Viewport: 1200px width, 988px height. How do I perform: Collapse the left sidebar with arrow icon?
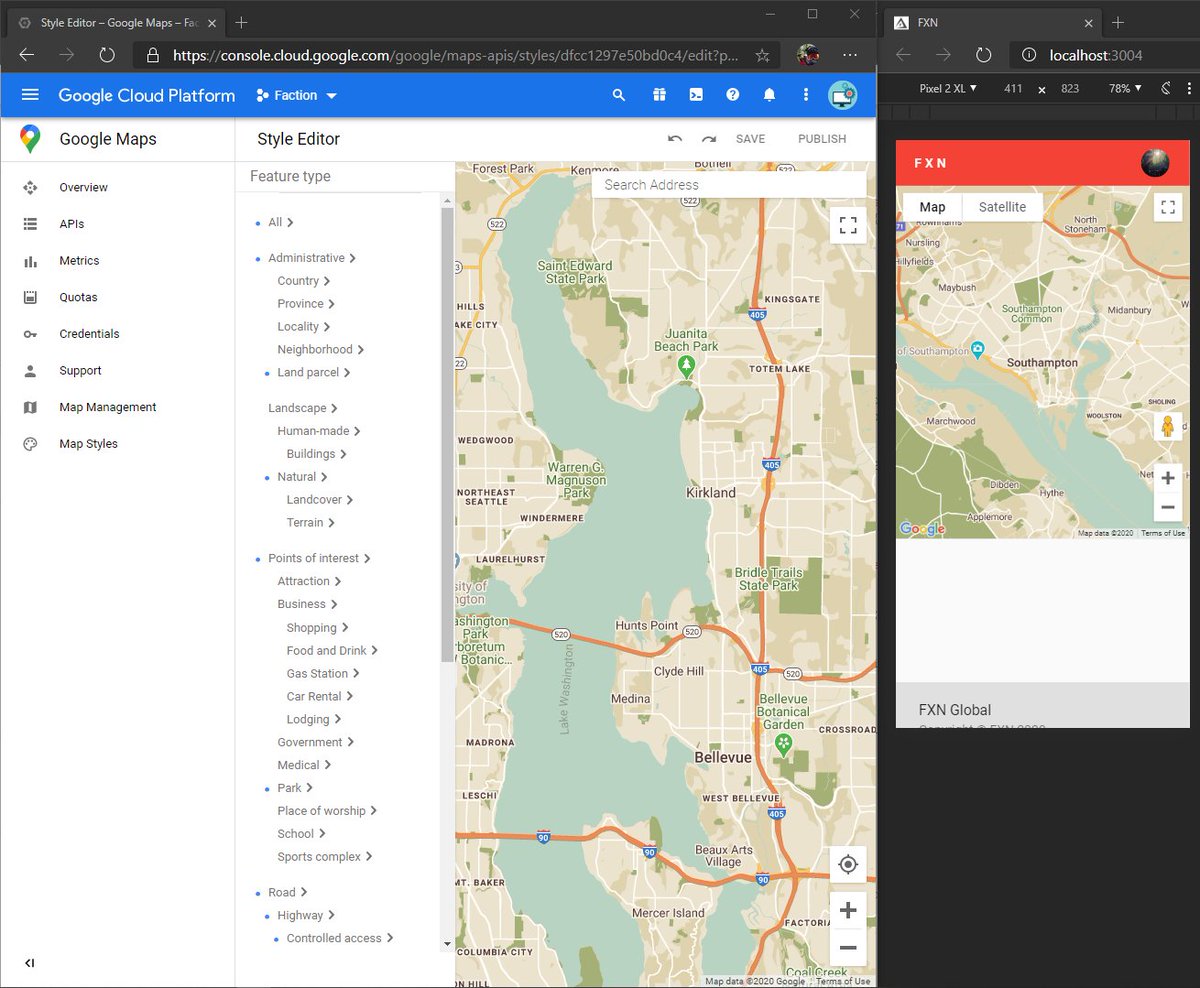[x=30, y=963]
